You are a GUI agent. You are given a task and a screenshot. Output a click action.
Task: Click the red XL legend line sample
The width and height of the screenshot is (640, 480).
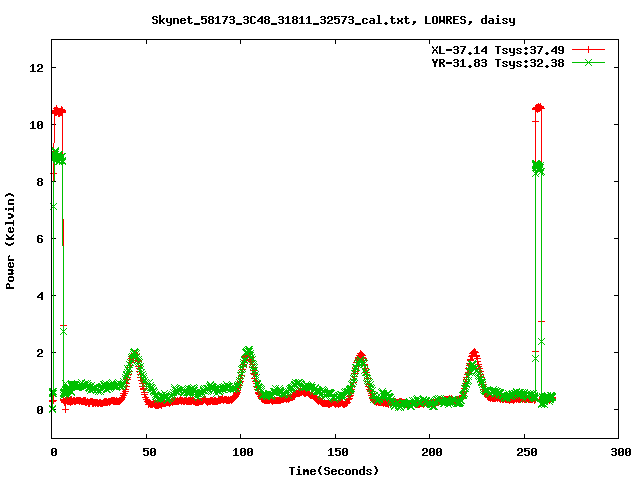point(589,49)
